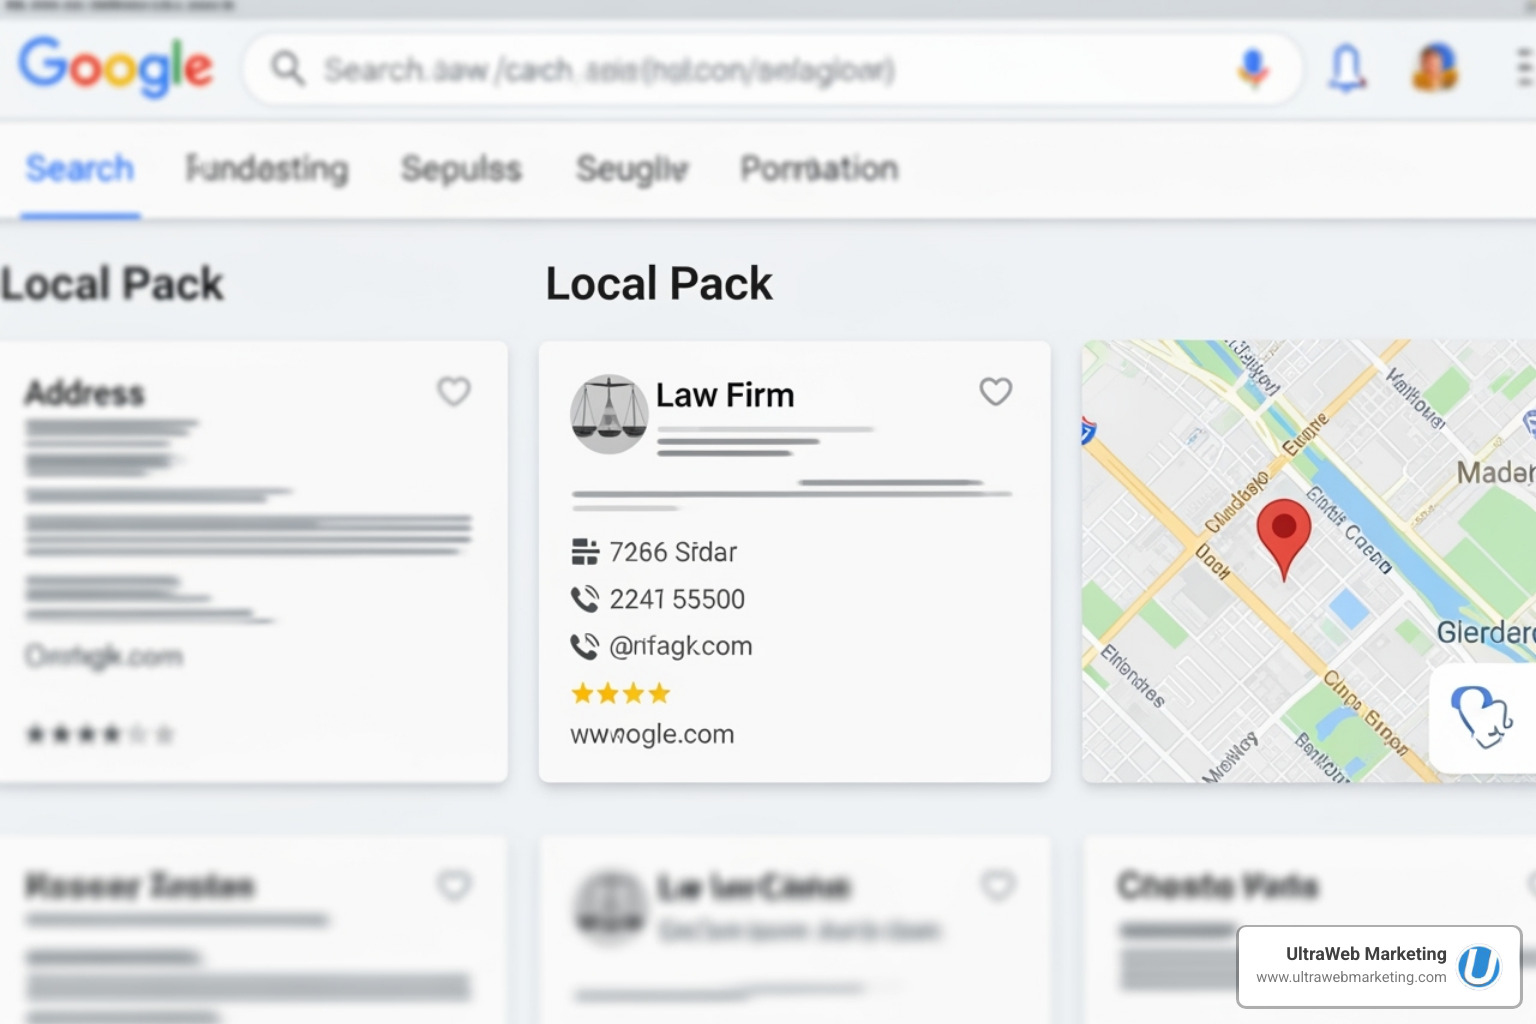Click the contact icon next to @rifagk.com
Image resolution: width=1536 pixels, height=1024 pixels.
[x=584, y=645]
